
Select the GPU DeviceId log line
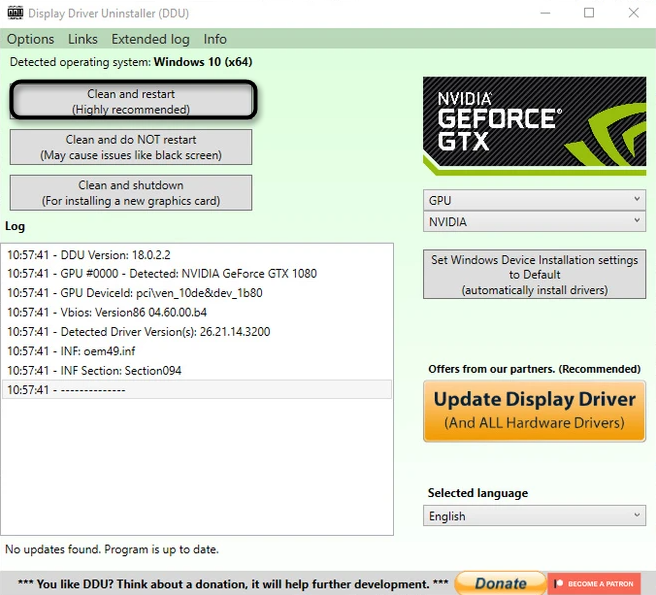coord(197,293)
